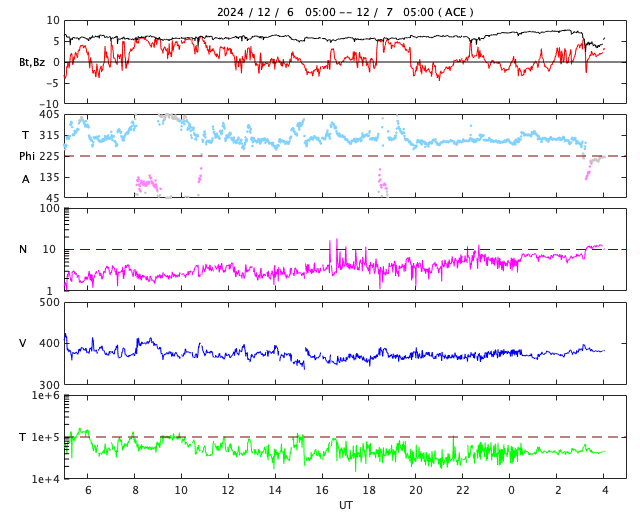Click the "14" hour on UT axis
640x512 pixels.
[275, 490]
